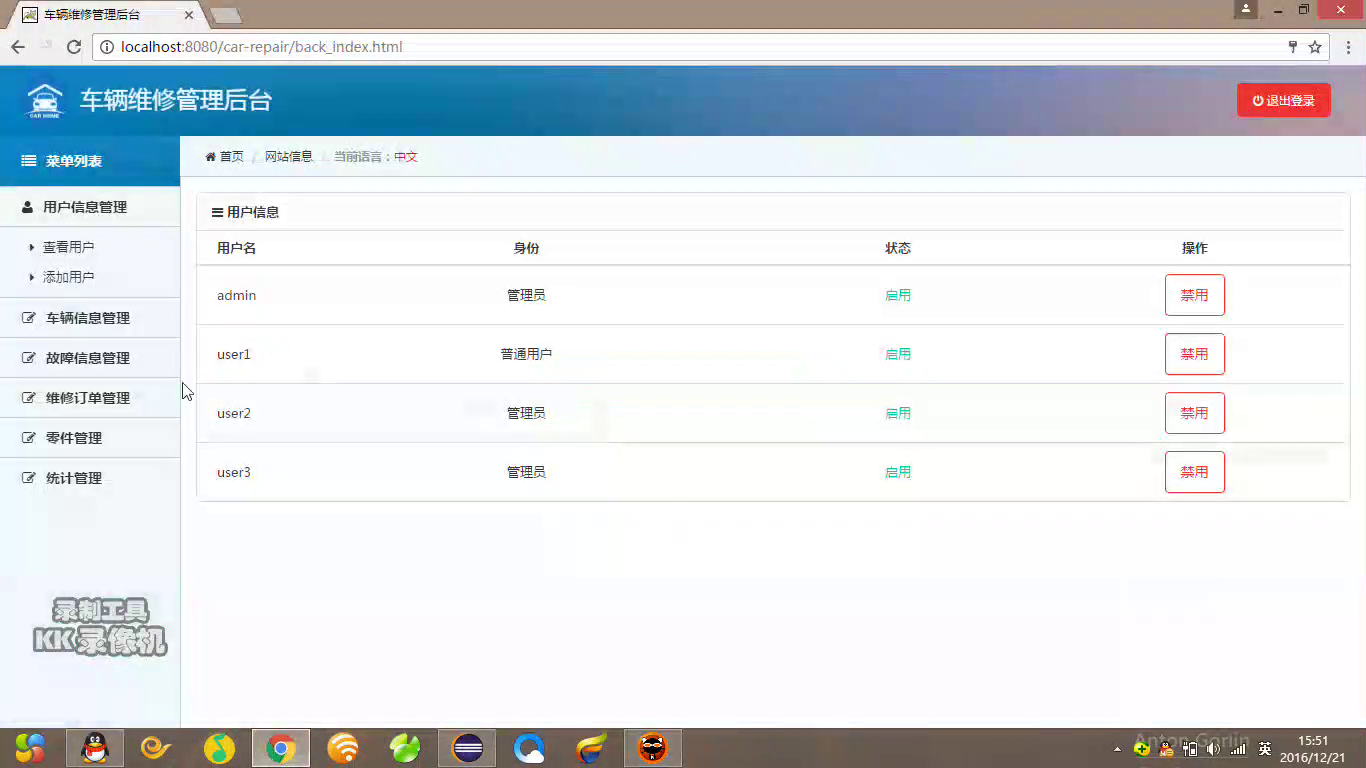1366x768 pixels.
Task: Open a new browser tab
Action: [227, 15]
